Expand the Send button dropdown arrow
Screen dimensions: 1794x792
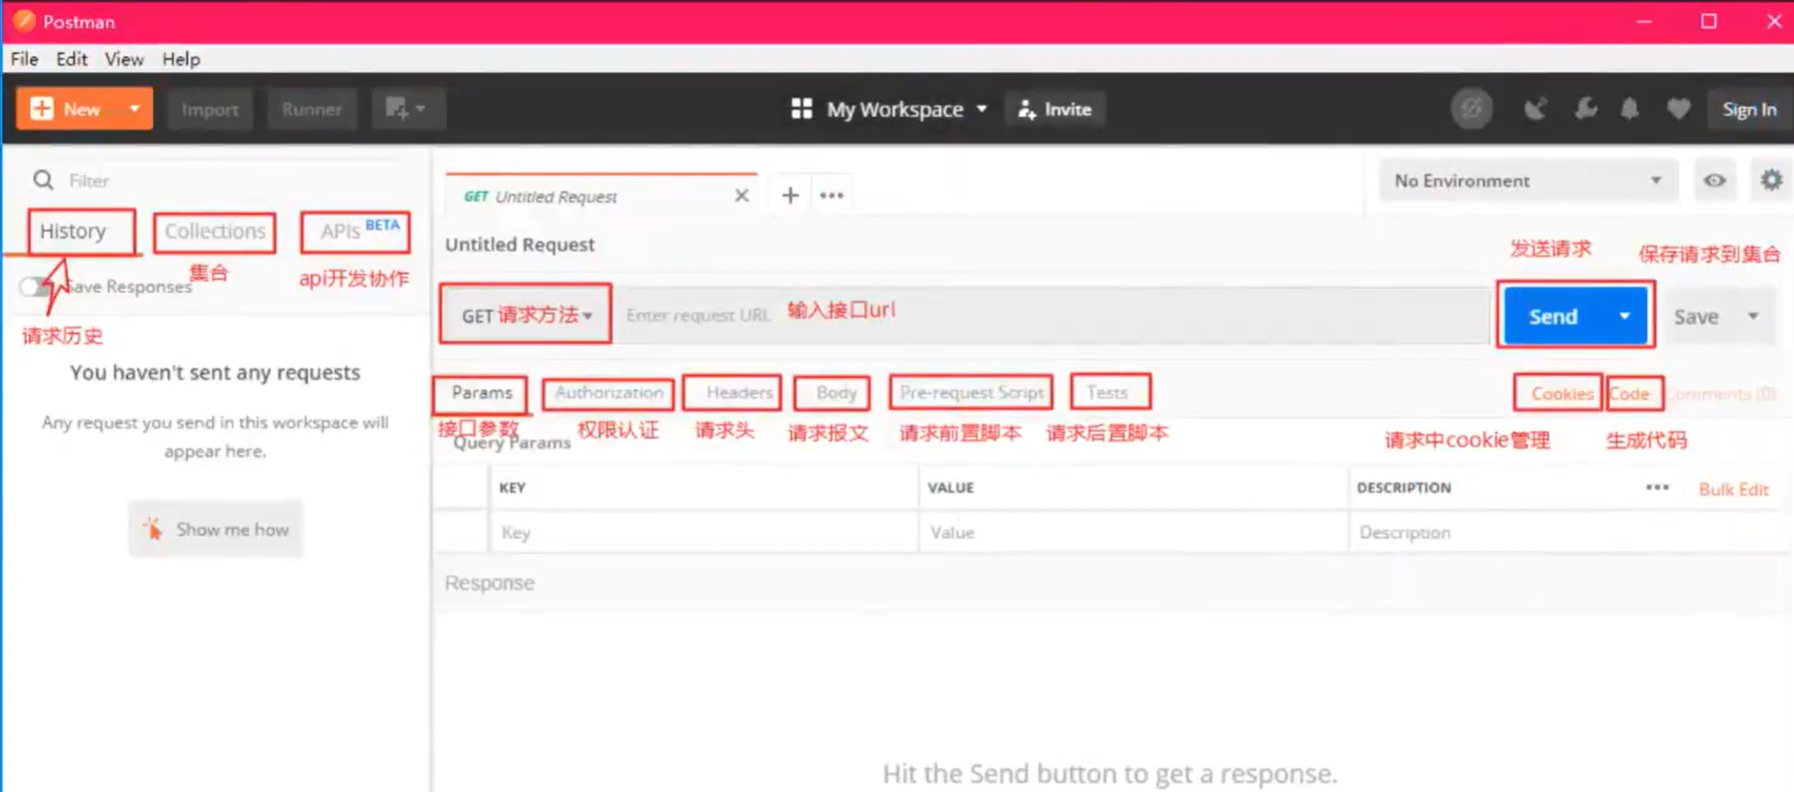pos(1625,316)
